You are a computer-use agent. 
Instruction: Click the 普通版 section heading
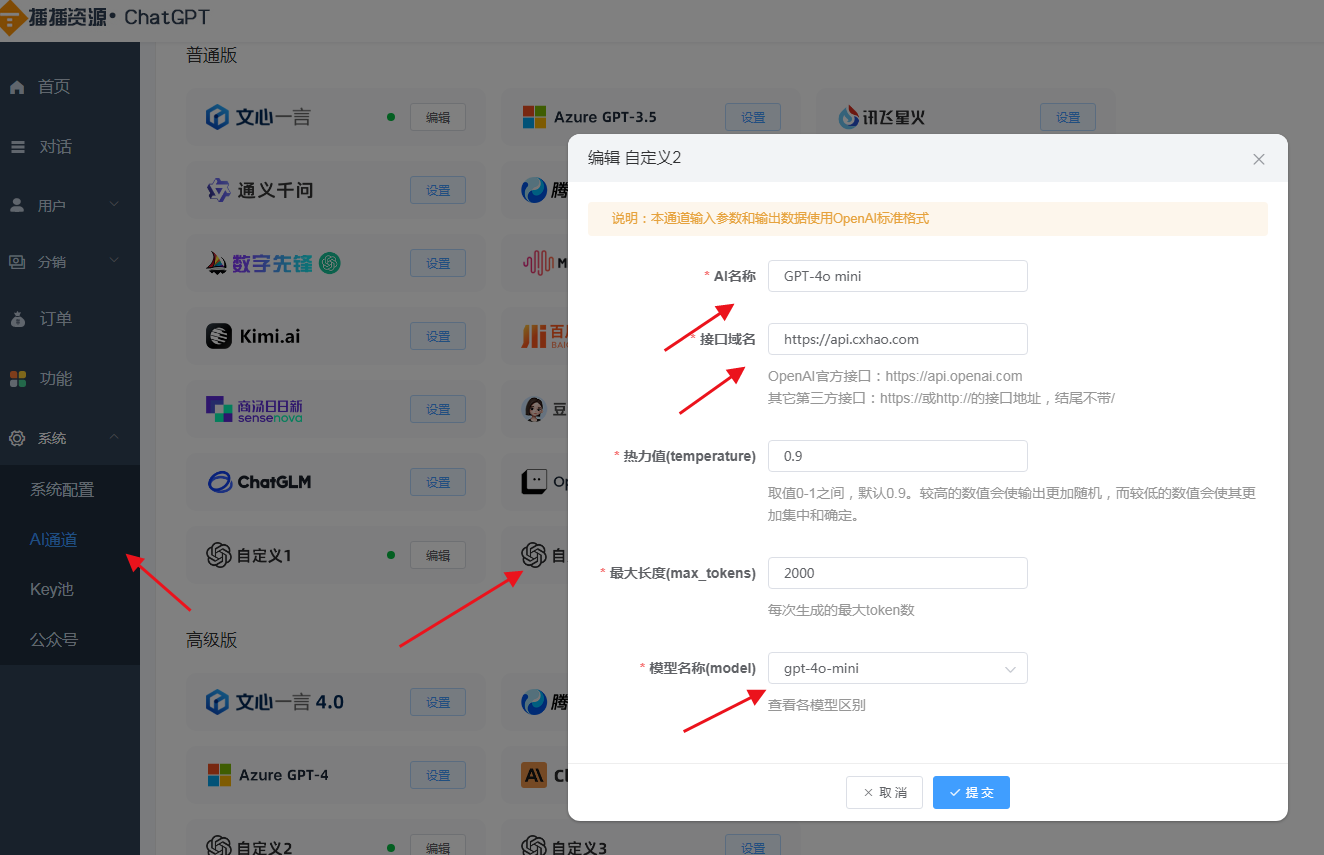(212, 56)
